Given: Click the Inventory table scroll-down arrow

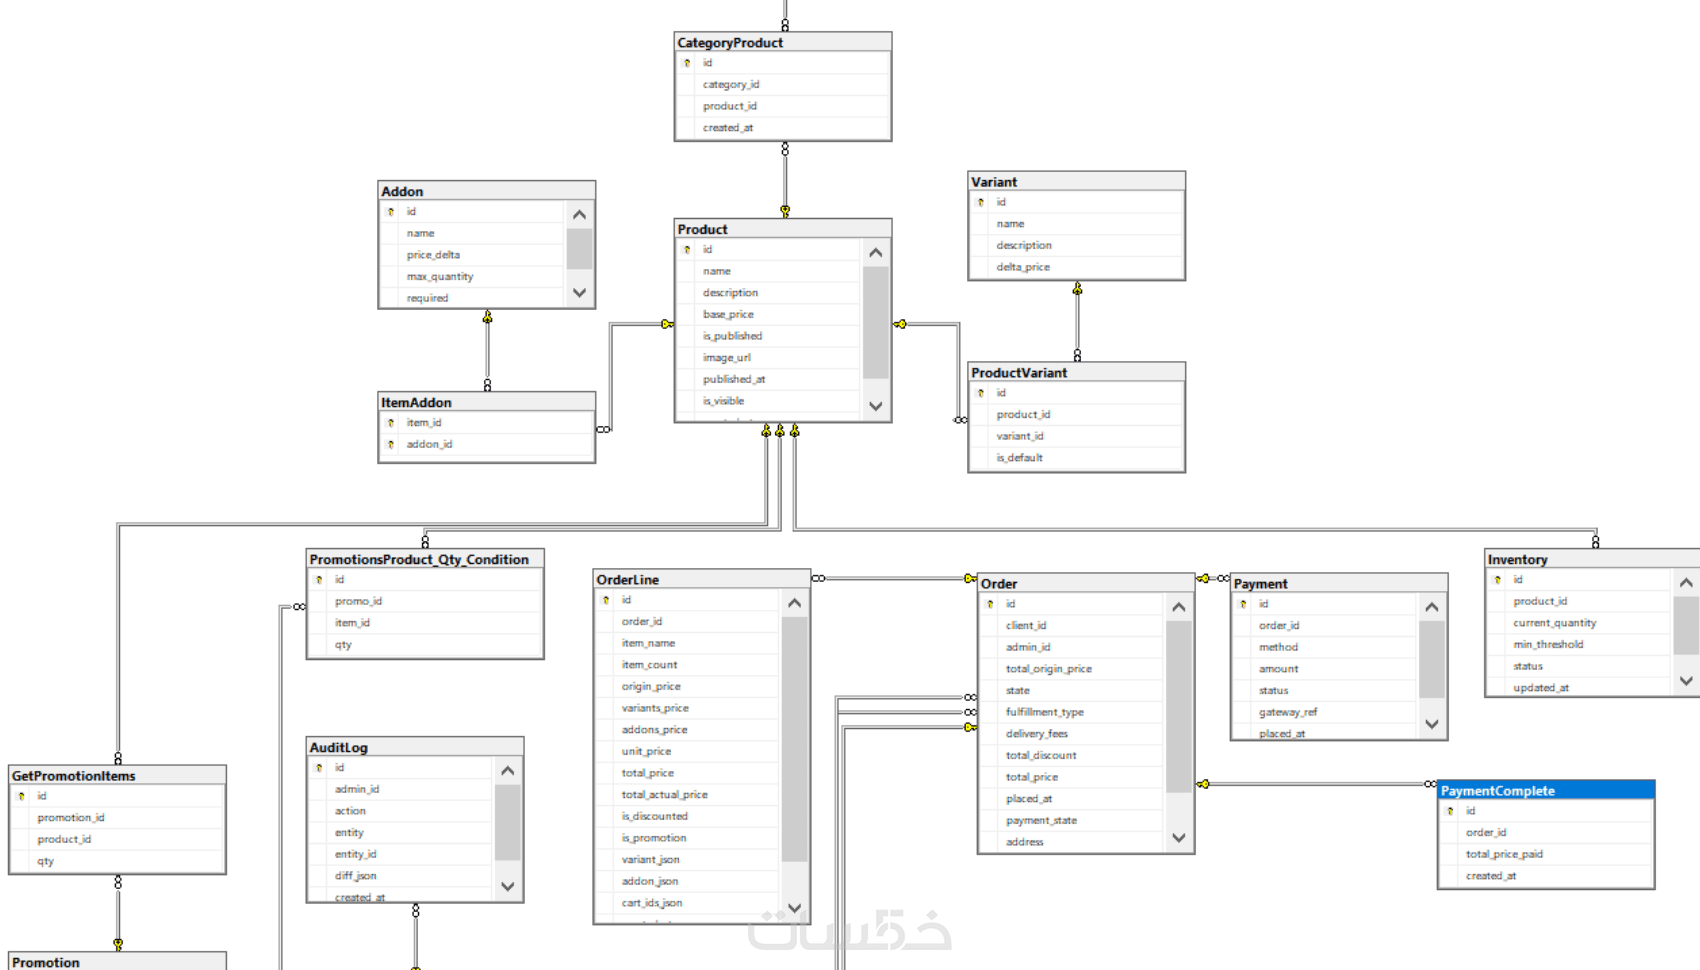Looking at the screenshot, I should [x=1686, y=681].
